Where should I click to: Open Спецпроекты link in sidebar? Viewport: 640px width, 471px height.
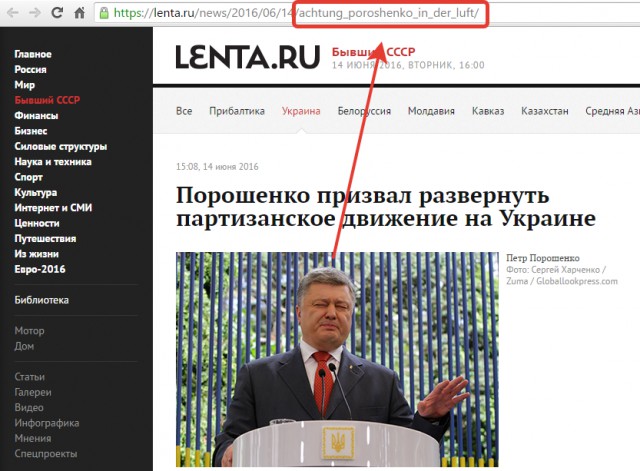coord(46,453)
